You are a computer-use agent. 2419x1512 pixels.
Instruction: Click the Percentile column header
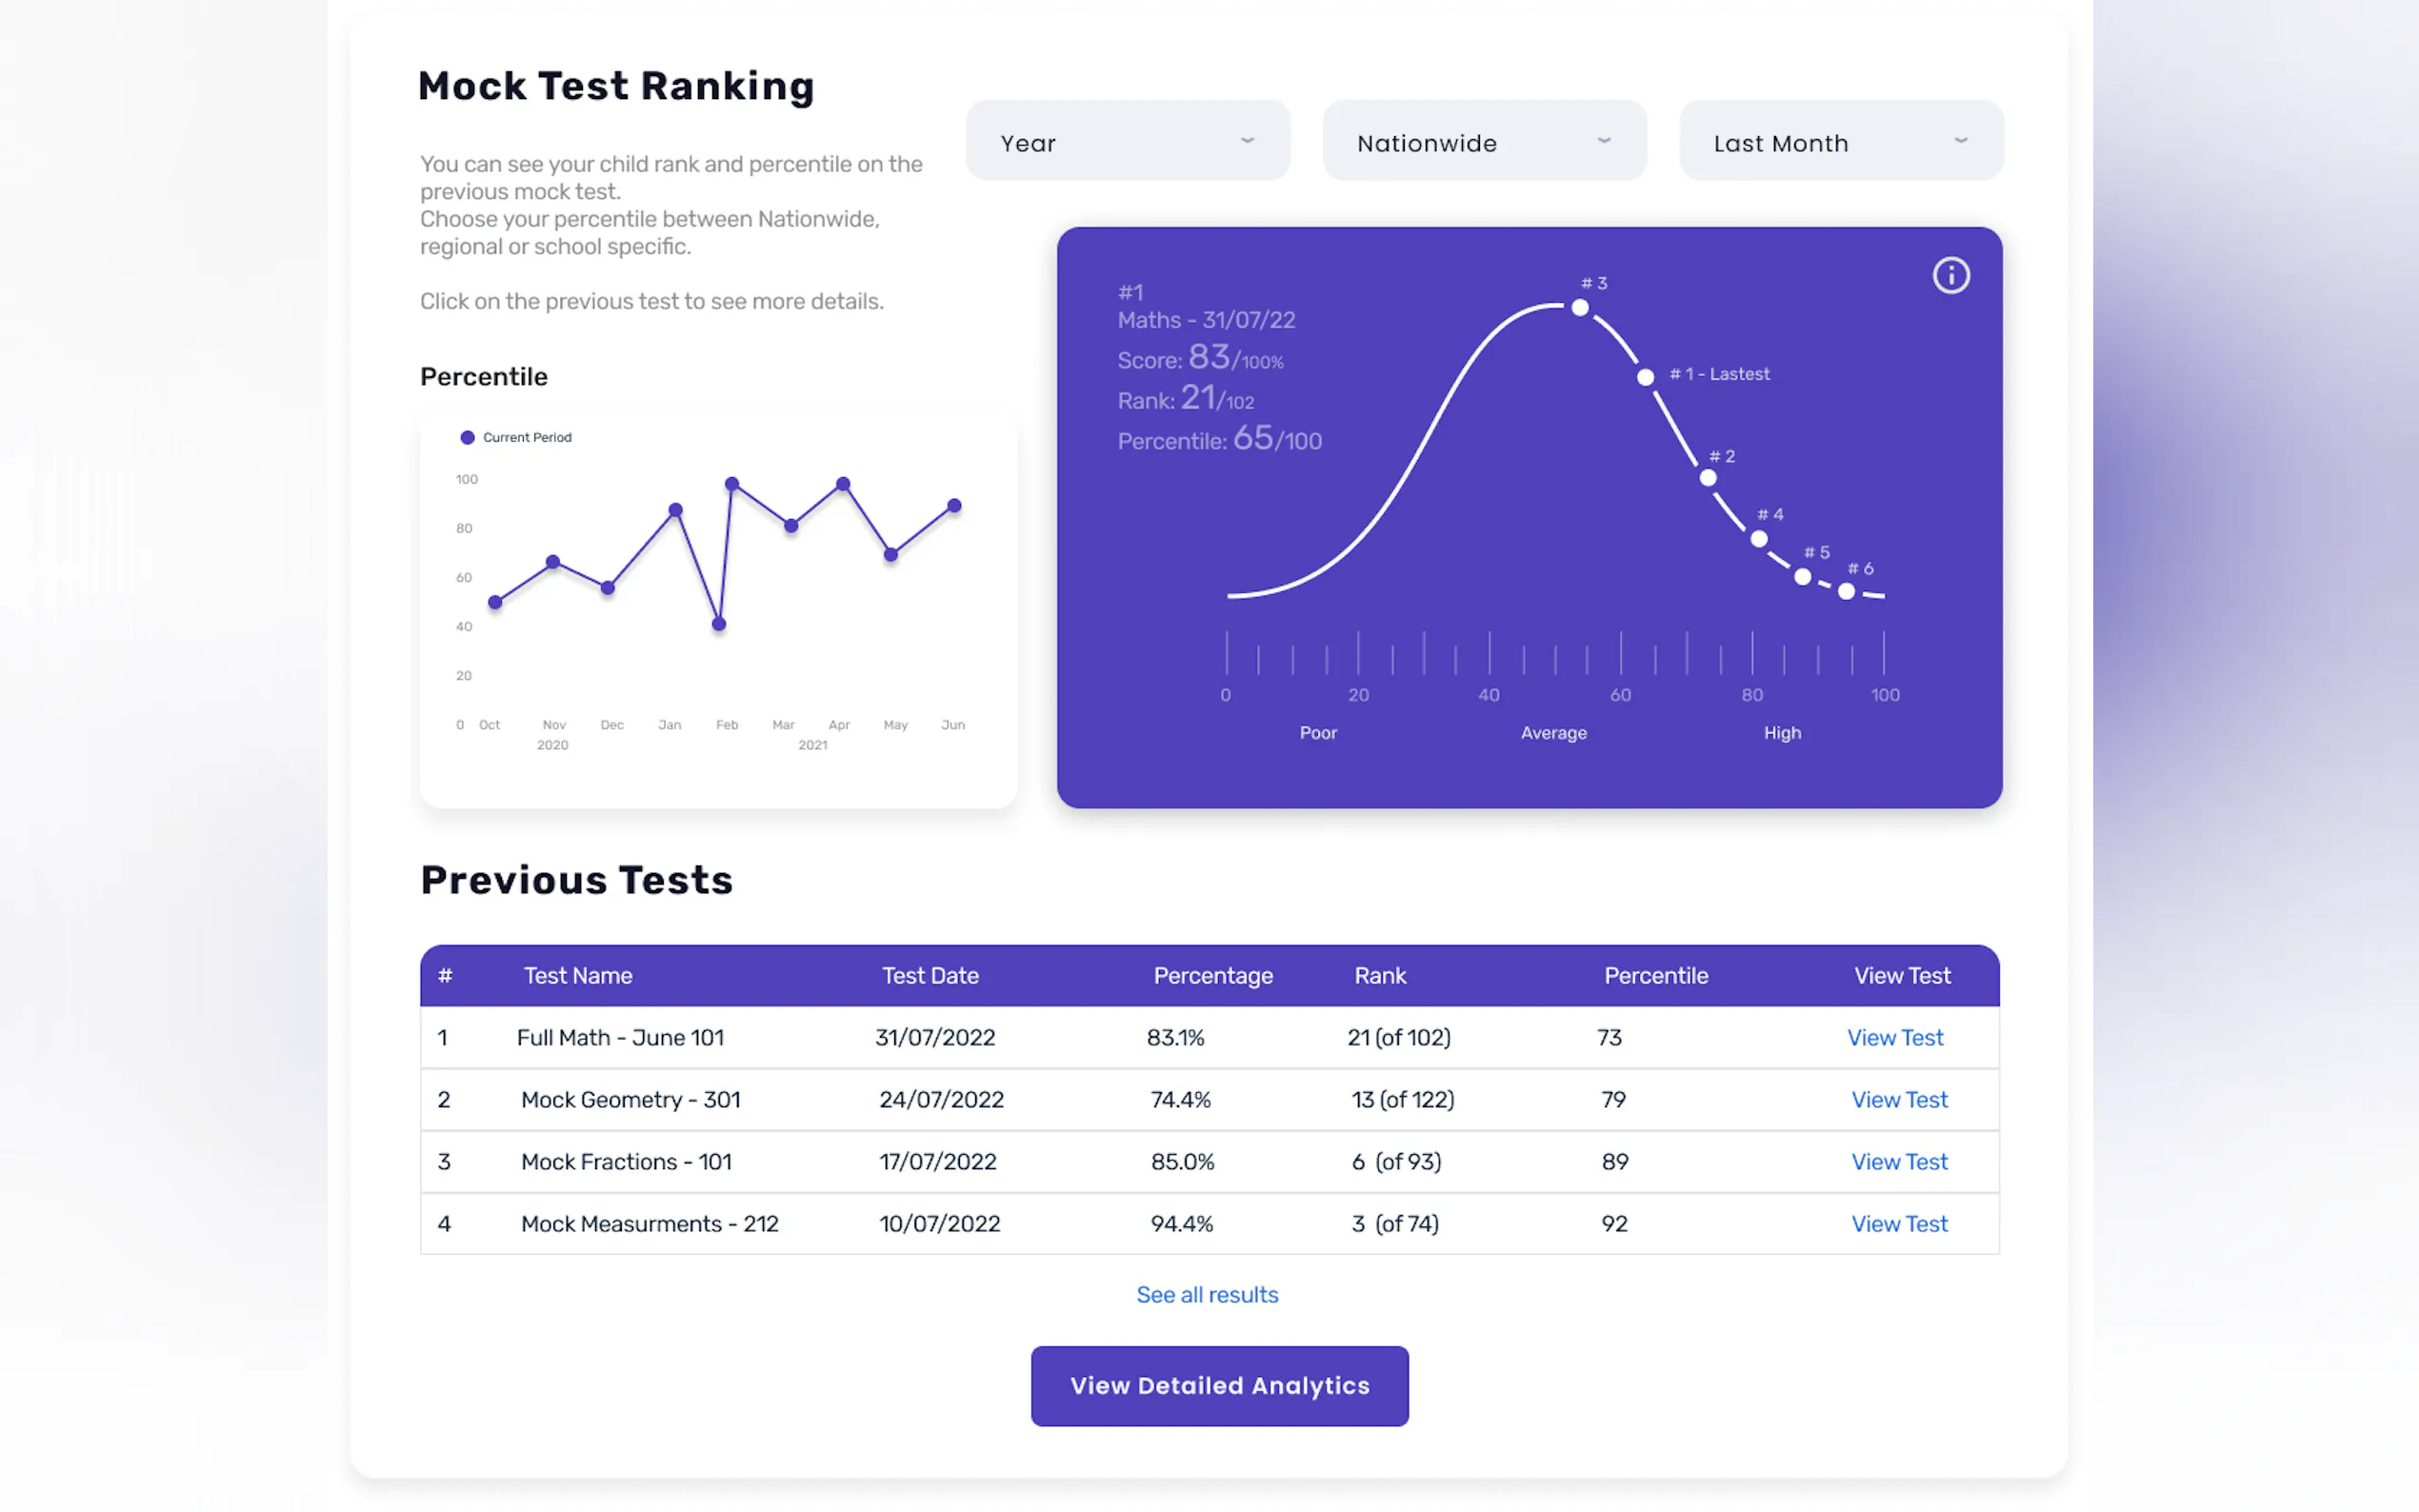(x=1655, y=975)
